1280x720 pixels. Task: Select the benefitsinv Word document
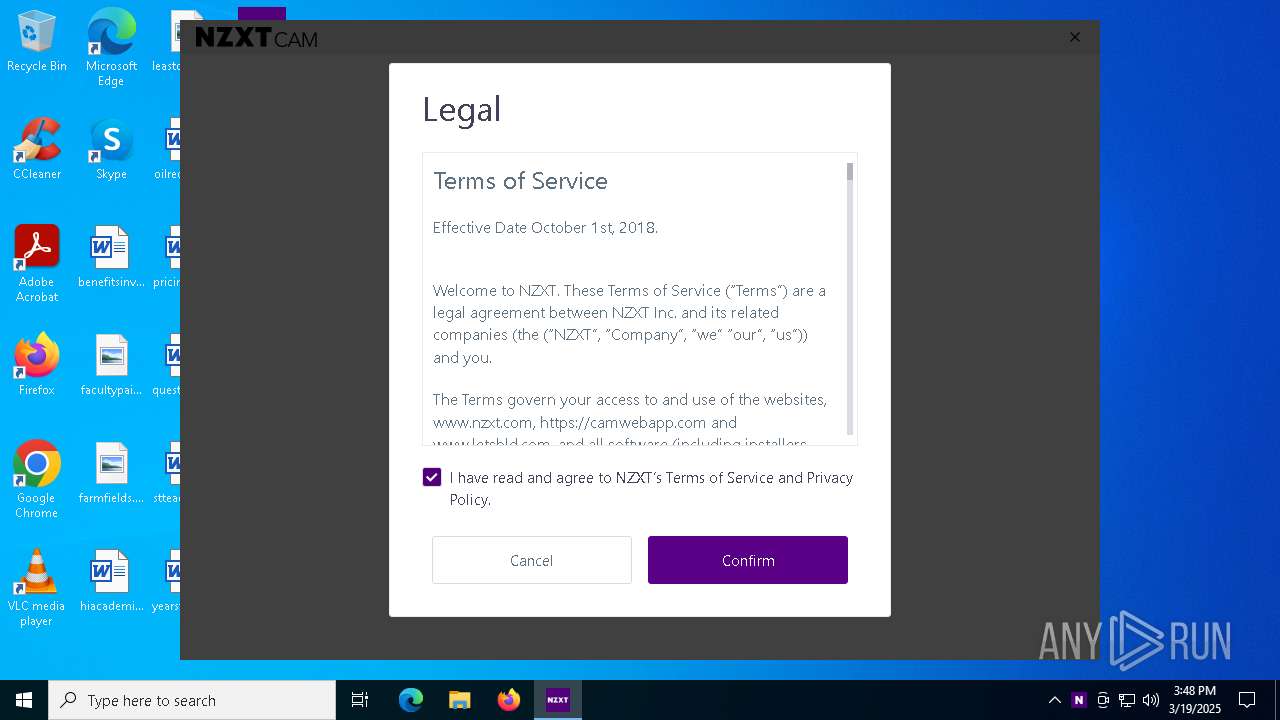[x=111, y=257]
